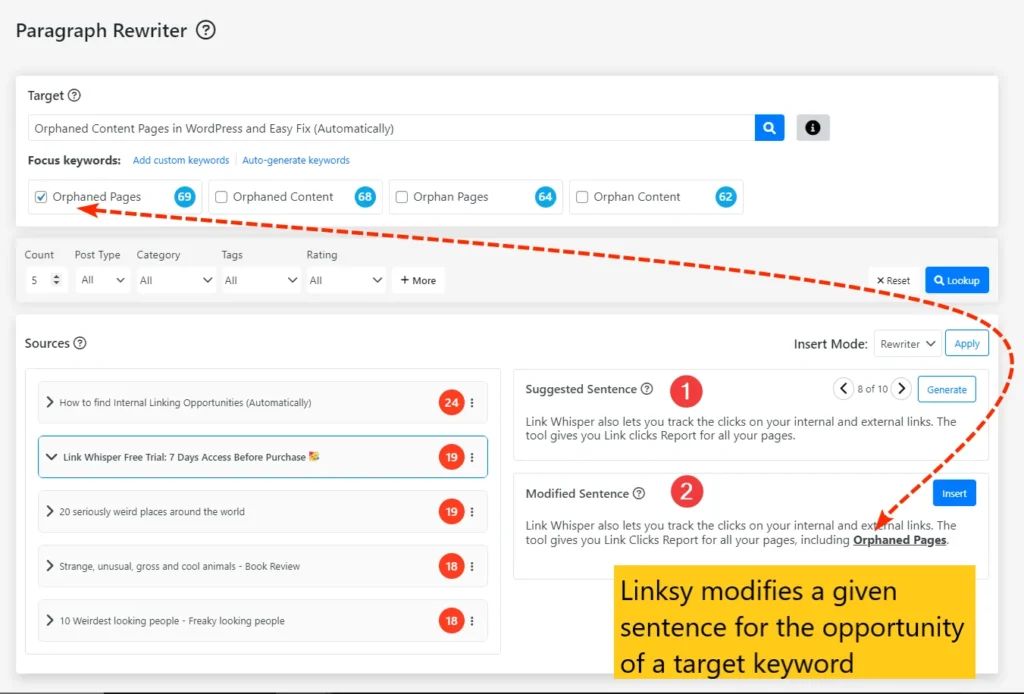Reset the filters
The image size is (1024, 694).
click(893, 280)
